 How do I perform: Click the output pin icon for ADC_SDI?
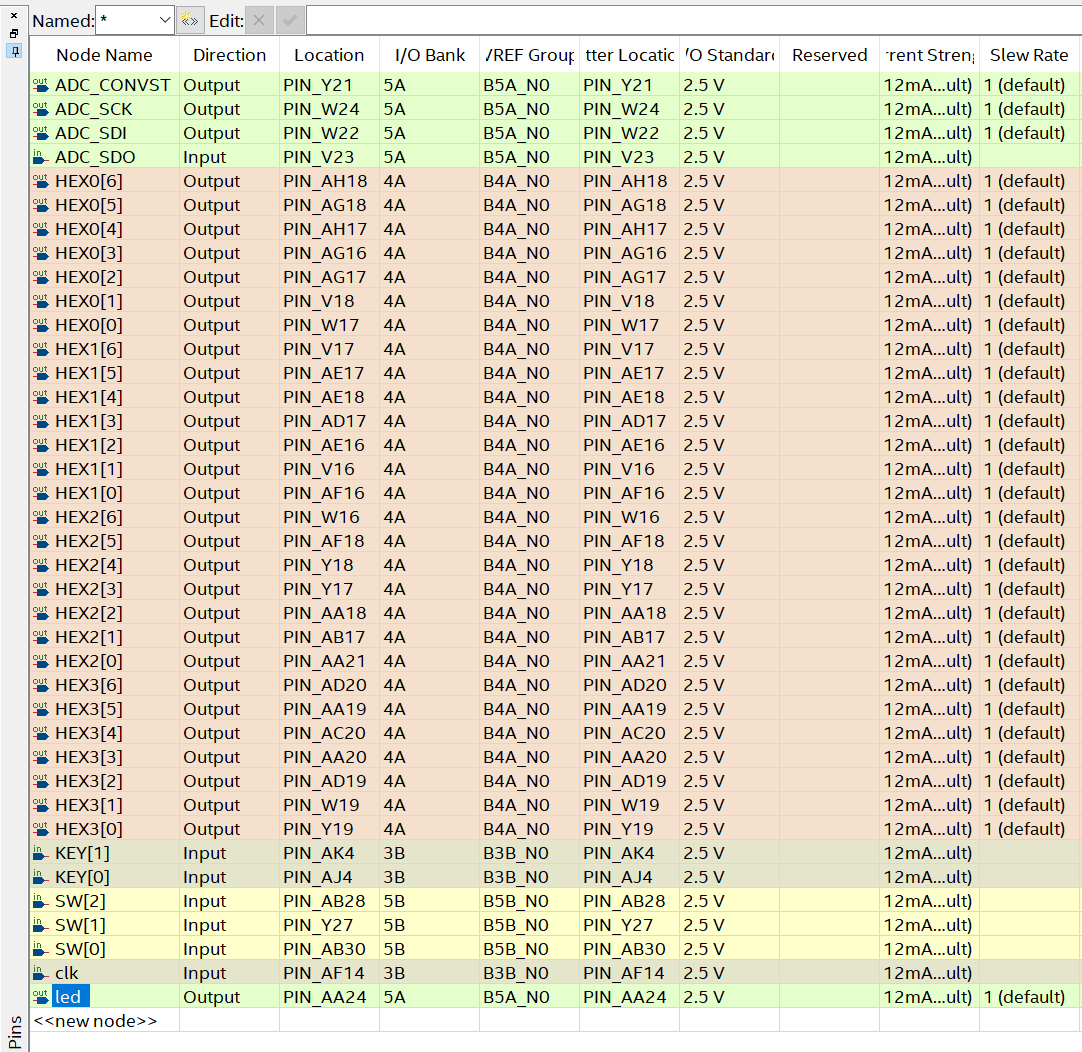tap(41, 133)
